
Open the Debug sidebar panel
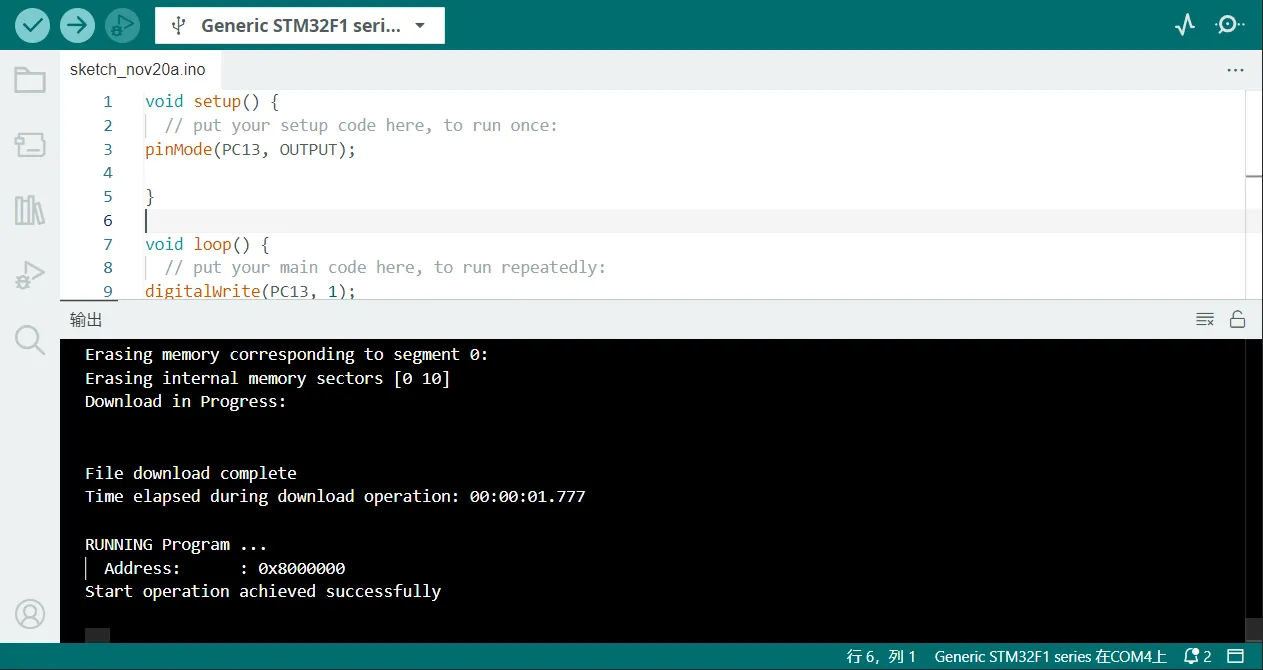pos(30,275)
